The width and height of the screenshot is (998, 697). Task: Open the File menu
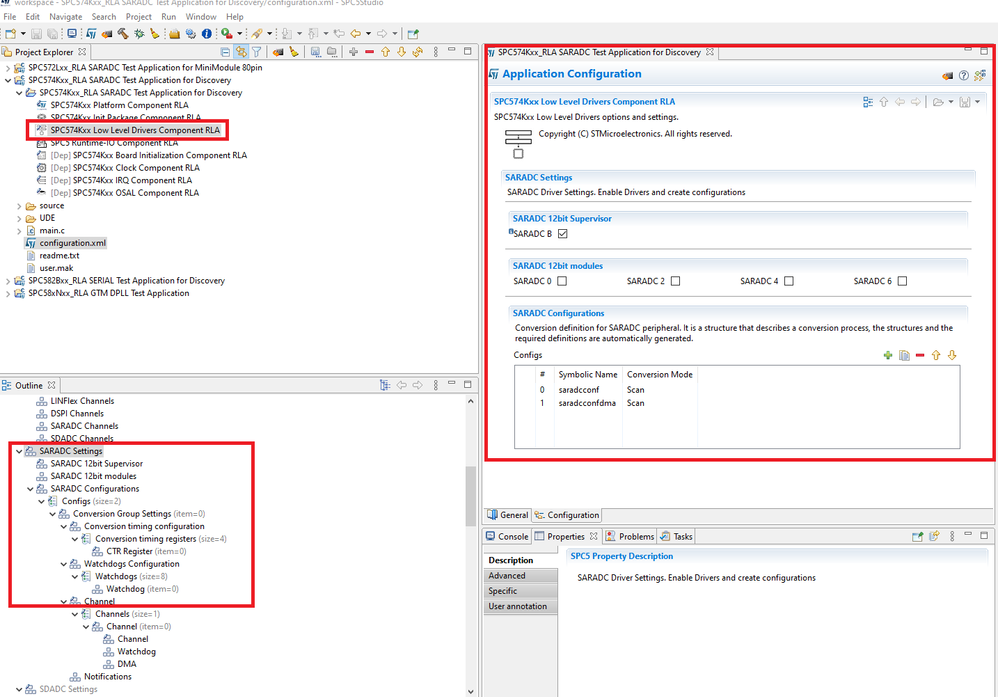(x=10, y=17)
